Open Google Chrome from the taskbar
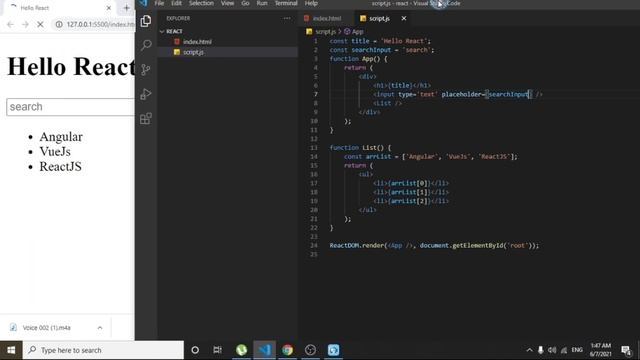 pos(287,350)
